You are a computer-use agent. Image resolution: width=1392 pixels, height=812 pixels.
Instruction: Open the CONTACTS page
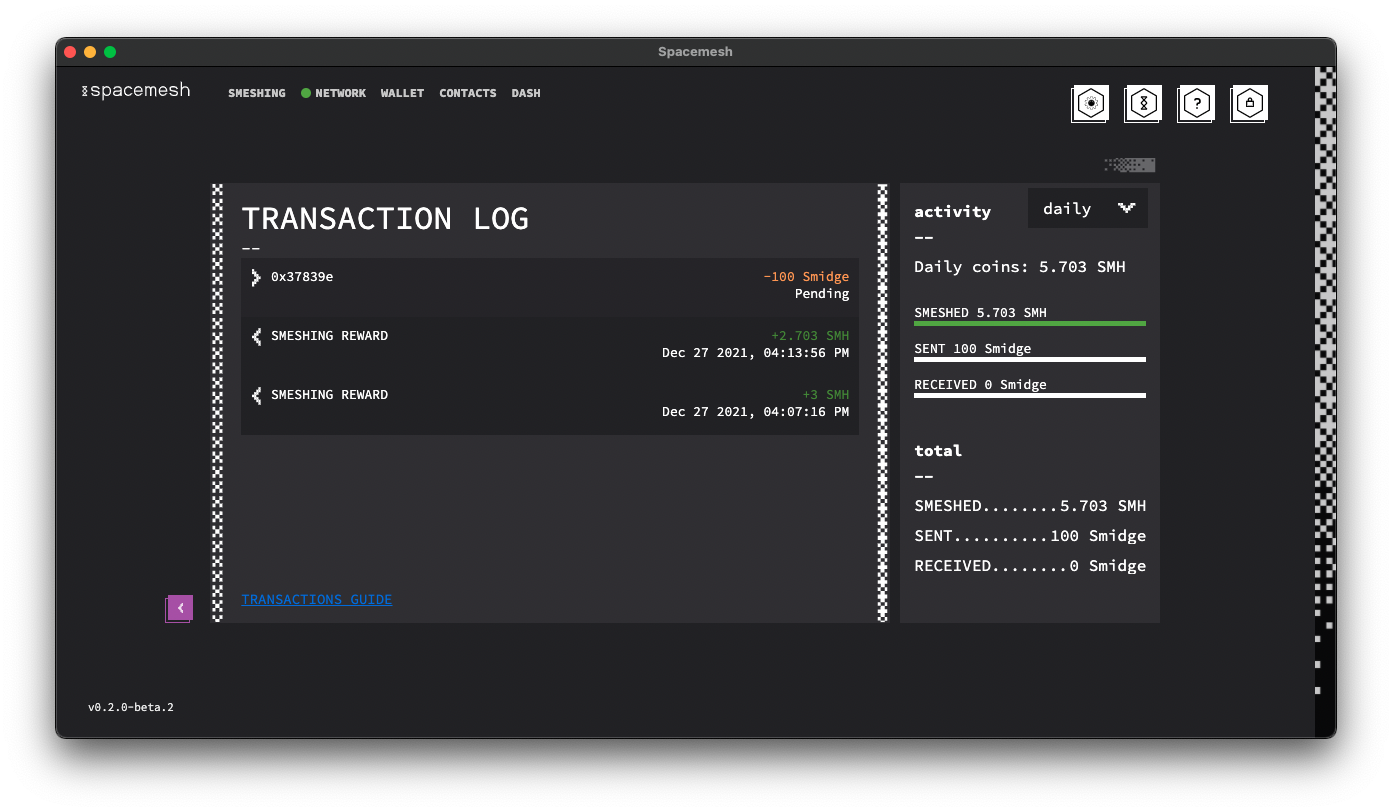coord(468,93)
